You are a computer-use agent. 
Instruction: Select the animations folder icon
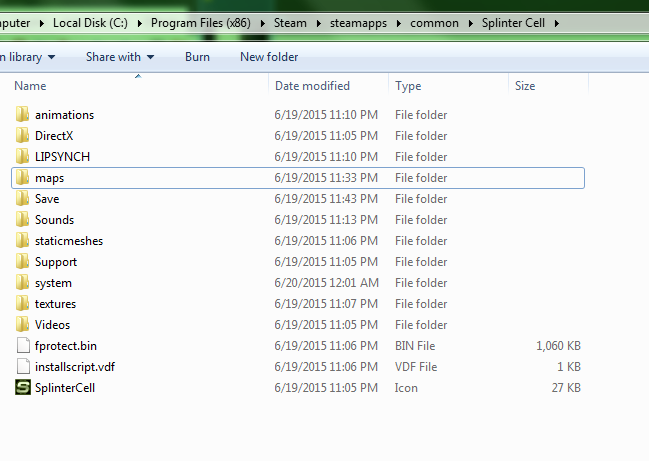click(22, 114)
